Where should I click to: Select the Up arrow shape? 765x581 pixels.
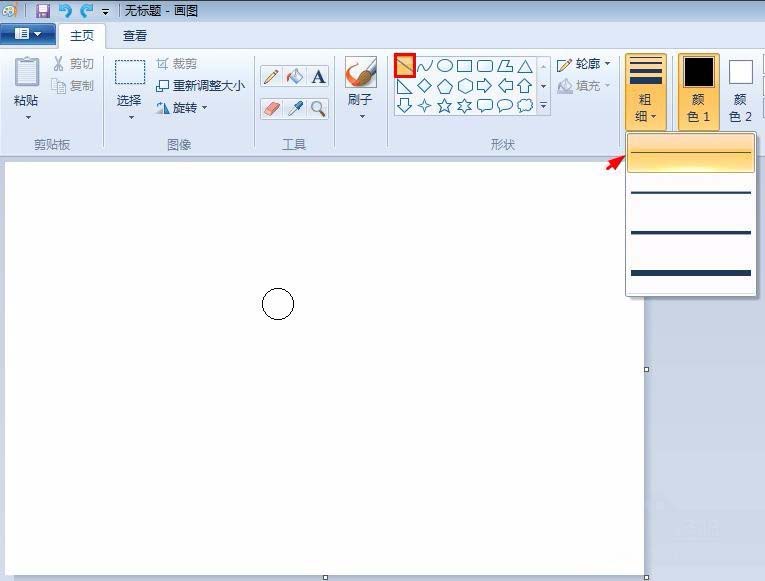pyautogui.click(x=524, y=86)
